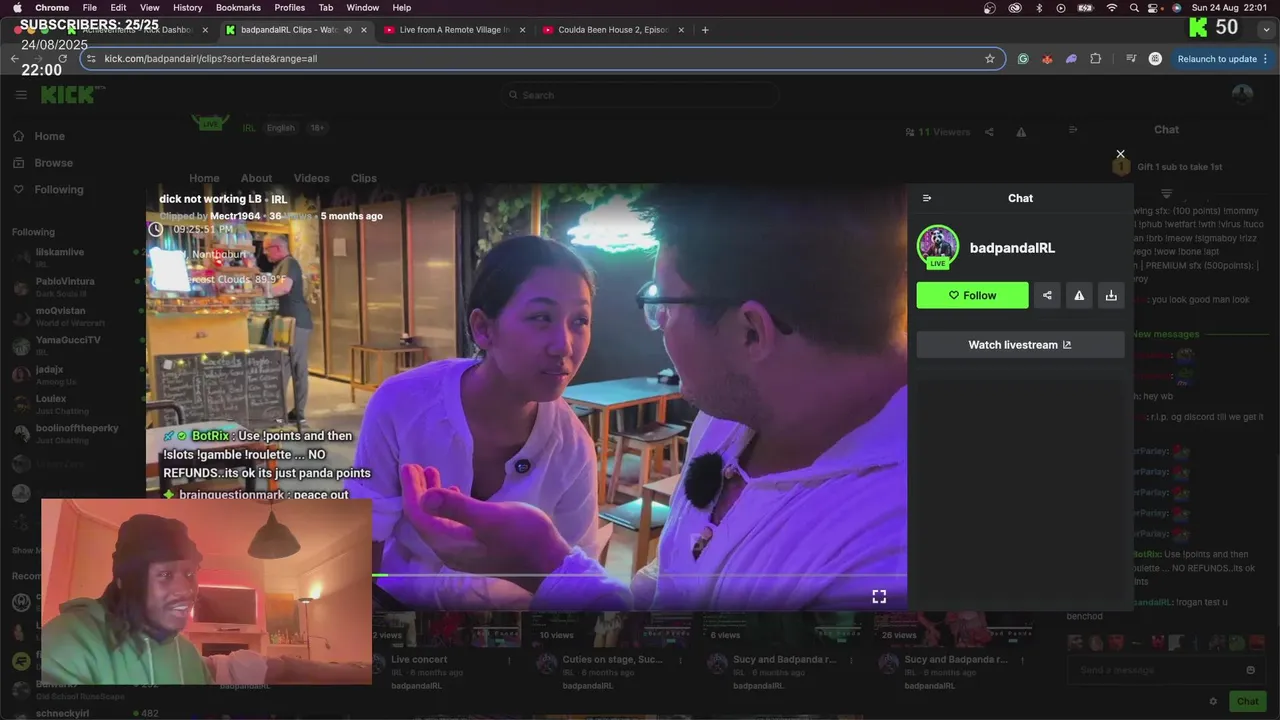
Task: Click the Kick search field
Action: pyautogui.click(x=641, y=95)
